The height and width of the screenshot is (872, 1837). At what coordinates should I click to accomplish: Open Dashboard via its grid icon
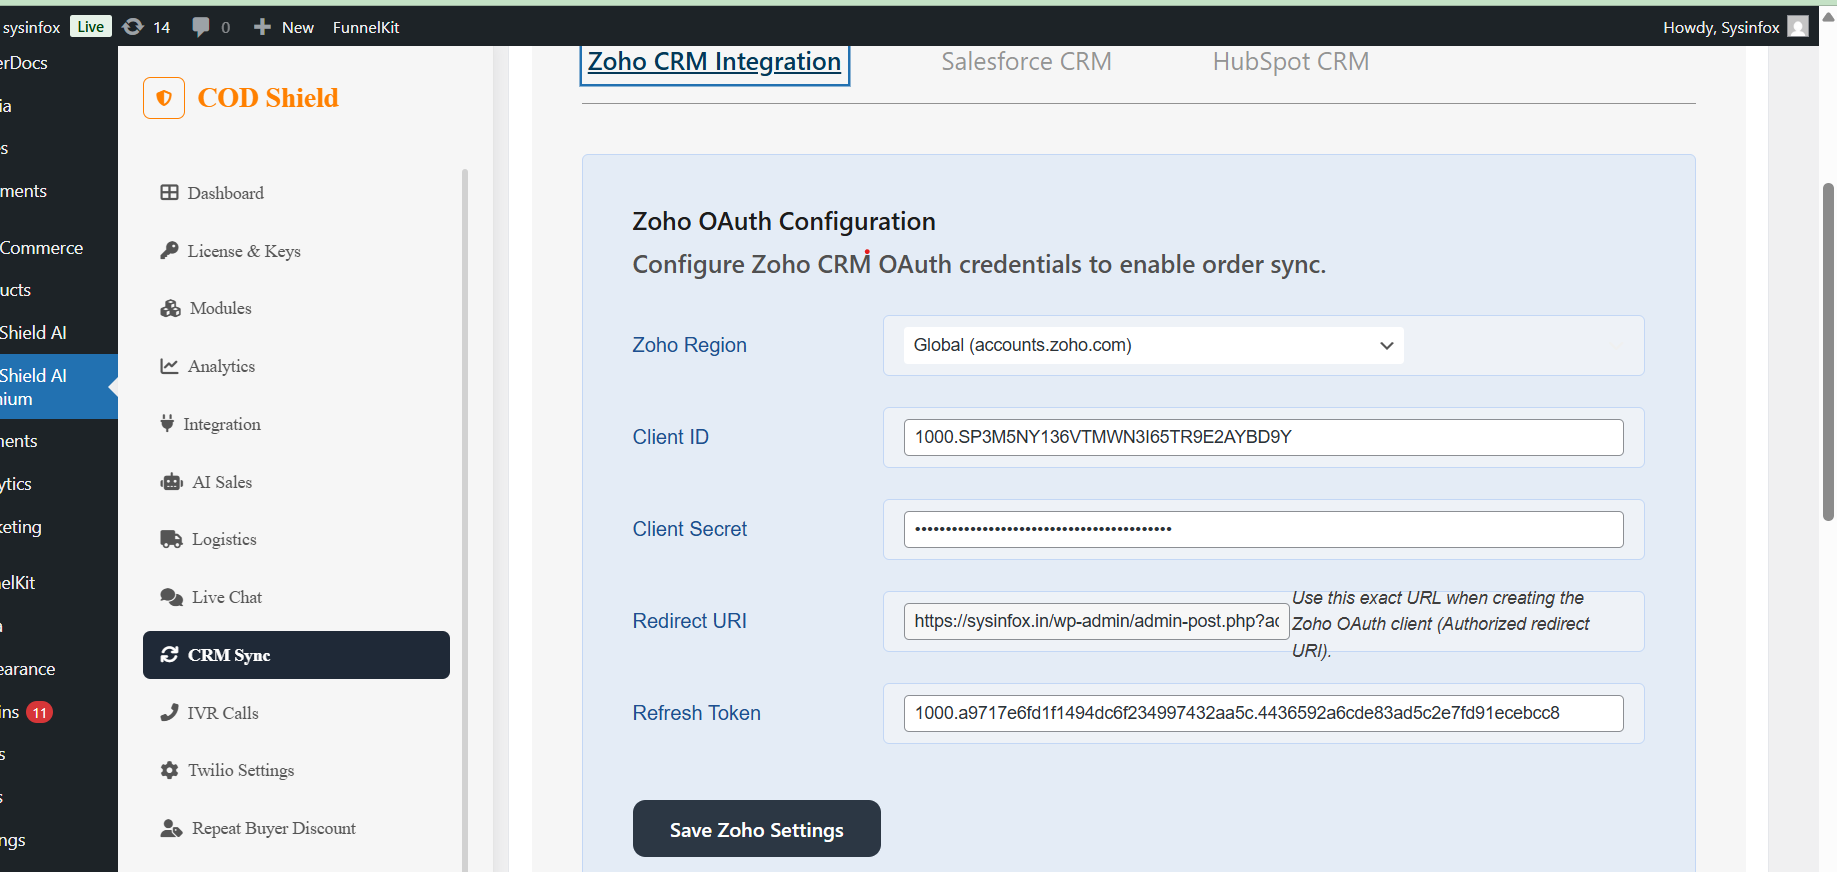click(169, 193)
